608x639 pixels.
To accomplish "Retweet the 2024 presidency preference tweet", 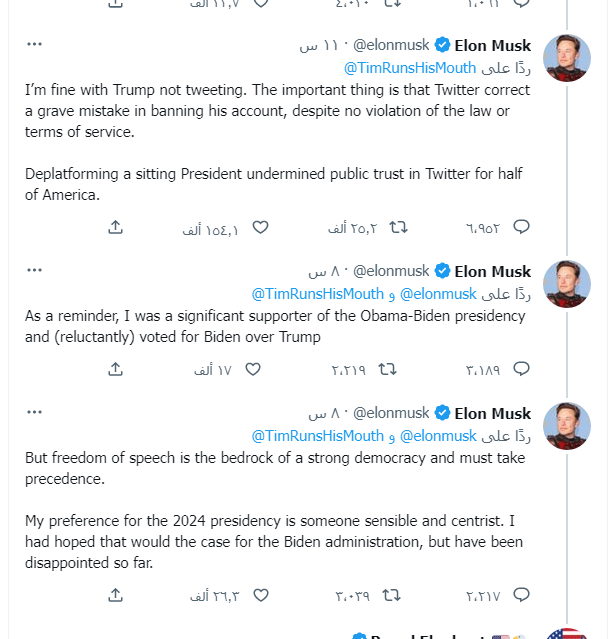I will tap(393, 596).
